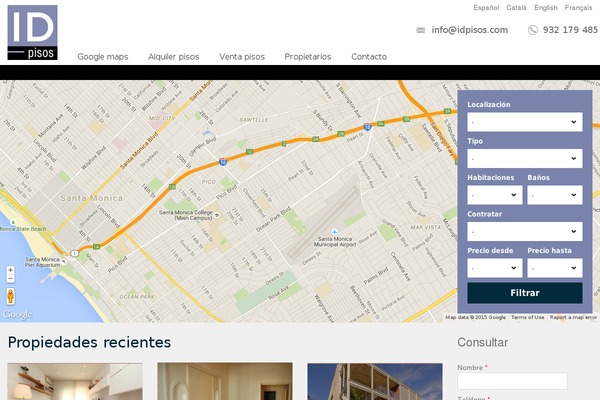Image resolution: width=600 pixels, height=400 pixels.
Task: Open third property thumbnail of building
Action: [x=375, y=382]
